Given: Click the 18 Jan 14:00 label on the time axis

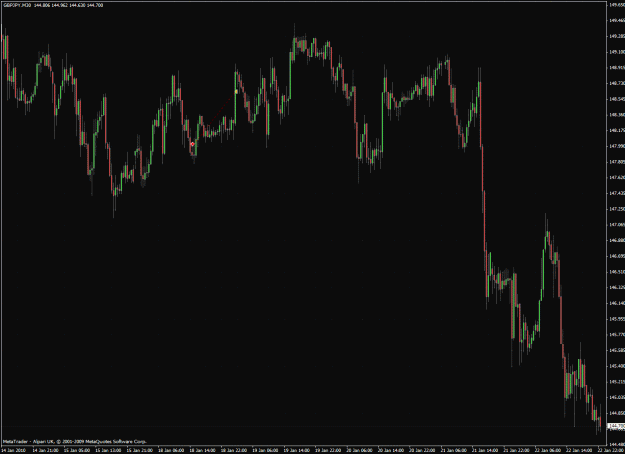Looking at the screenshot, I should pos(202,450).
